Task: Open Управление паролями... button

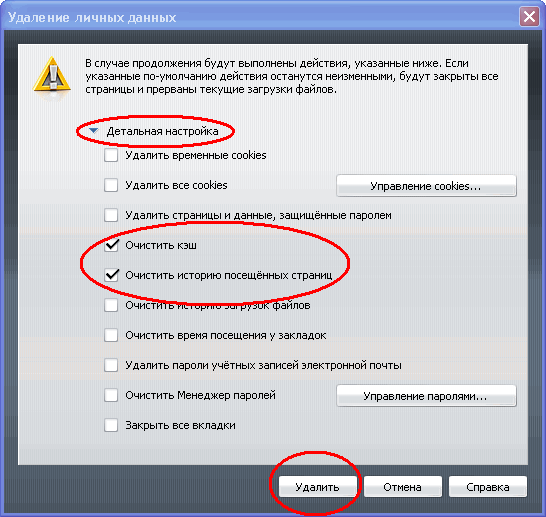Action: click(426, 396)
